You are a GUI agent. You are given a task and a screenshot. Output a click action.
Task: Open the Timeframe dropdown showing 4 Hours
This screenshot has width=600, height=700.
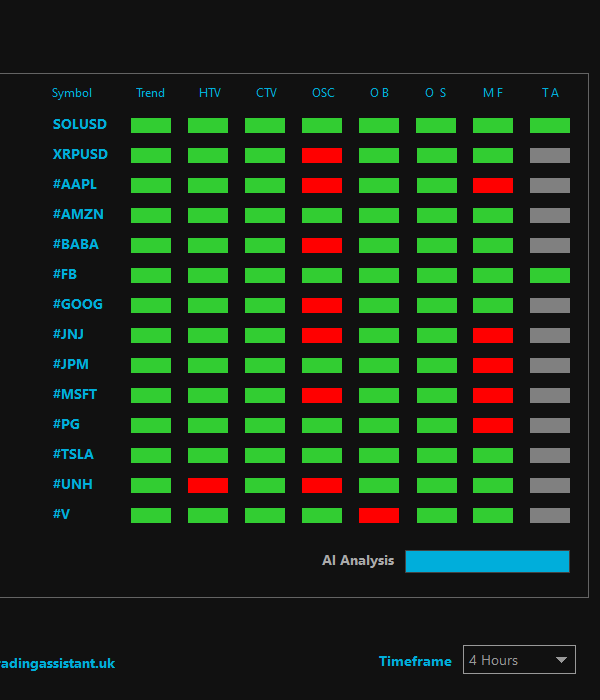click(x=519, y=659)
